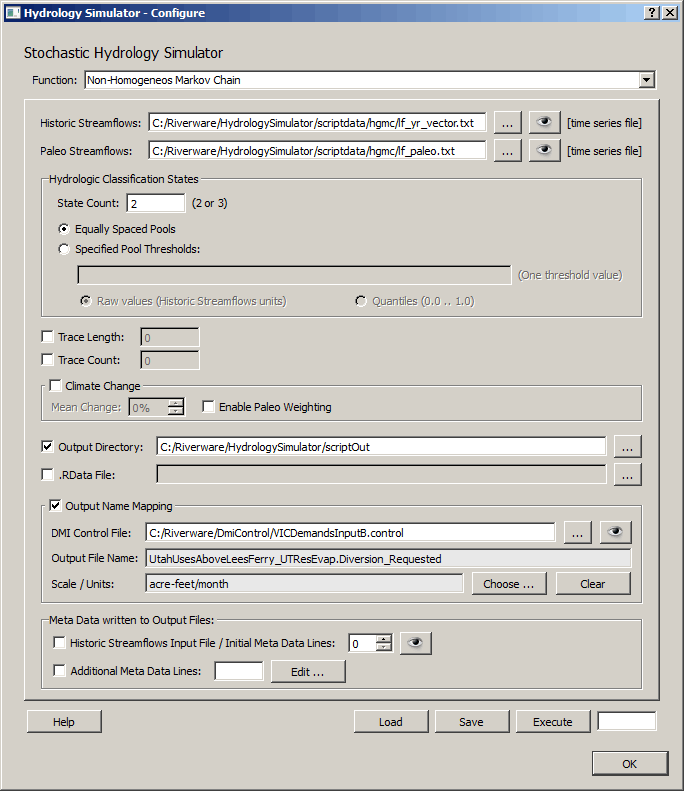
Task: Confirm the dialog with OK
Action: [630, 763]
